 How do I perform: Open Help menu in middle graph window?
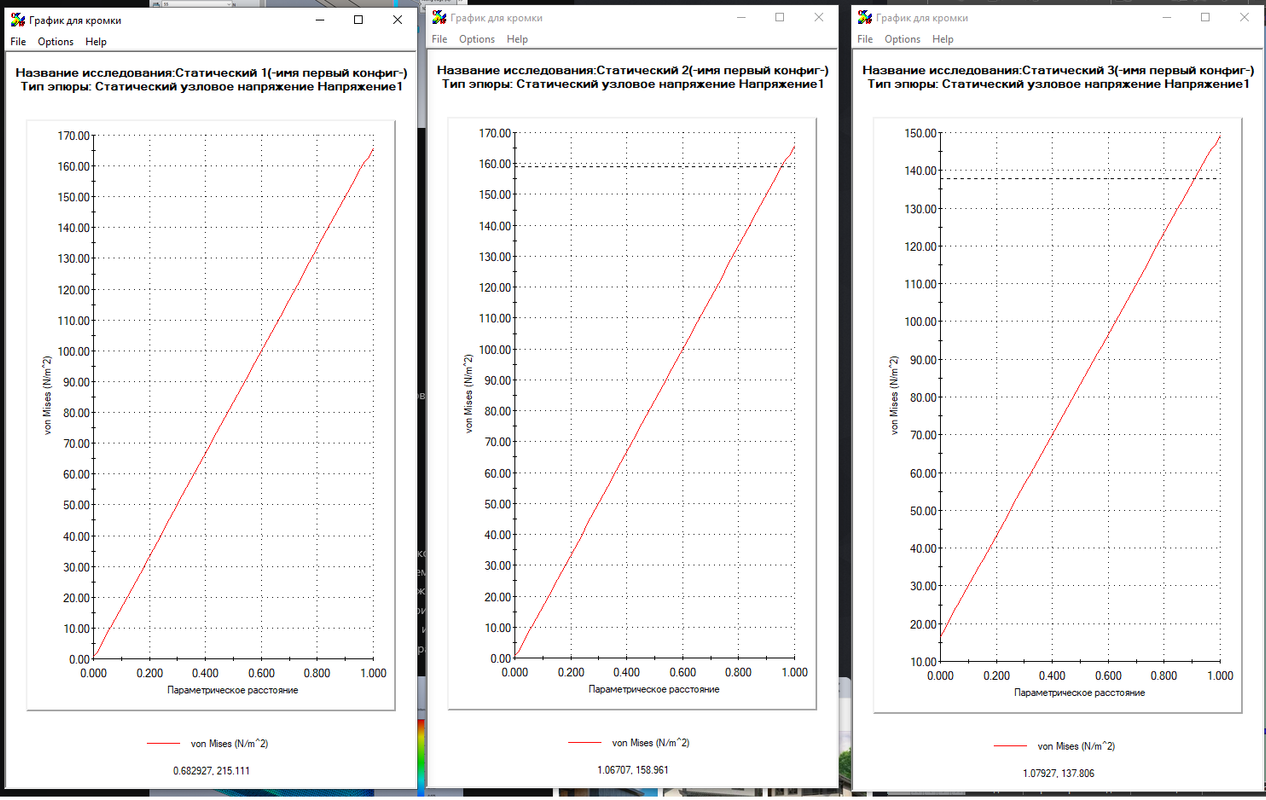517,39
